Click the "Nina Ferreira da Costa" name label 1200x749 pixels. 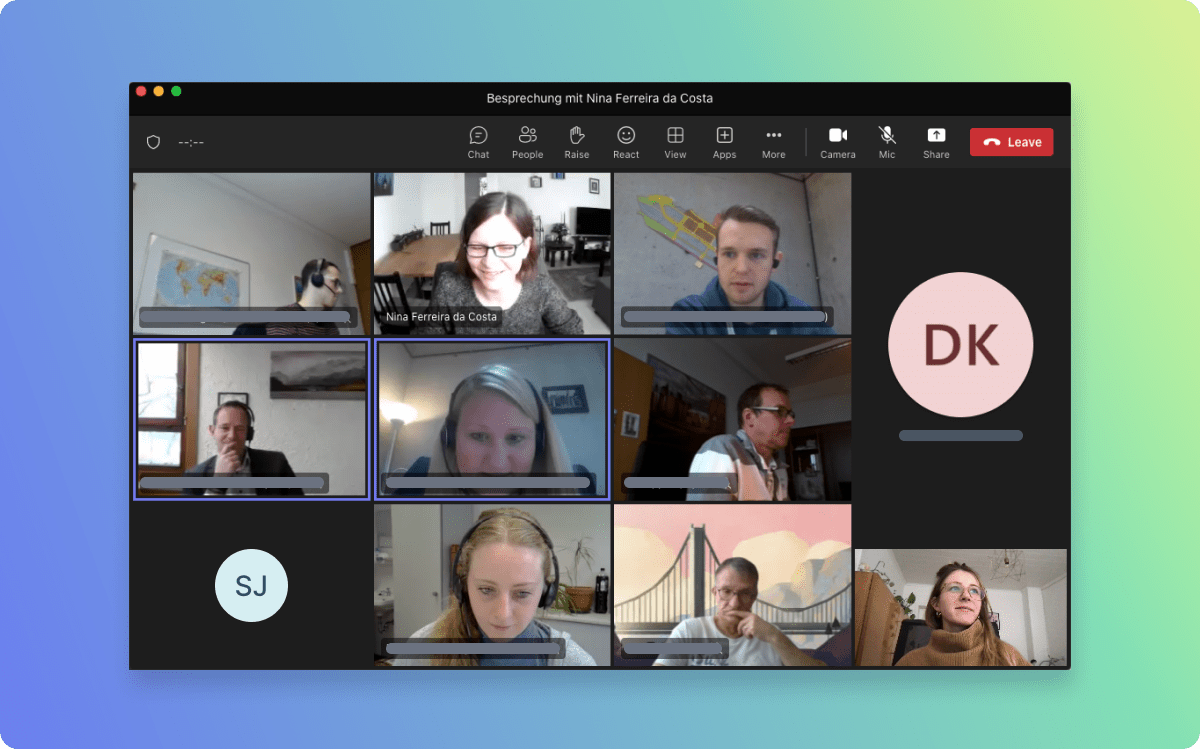441,317
